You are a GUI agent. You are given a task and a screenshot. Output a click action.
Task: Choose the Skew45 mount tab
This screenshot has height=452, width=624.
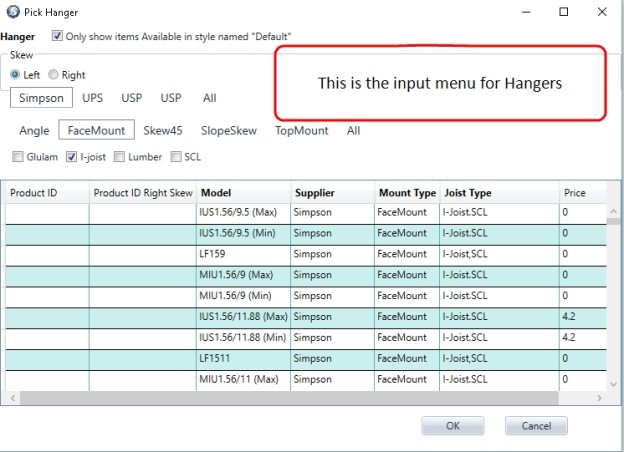tap(163, 130)
